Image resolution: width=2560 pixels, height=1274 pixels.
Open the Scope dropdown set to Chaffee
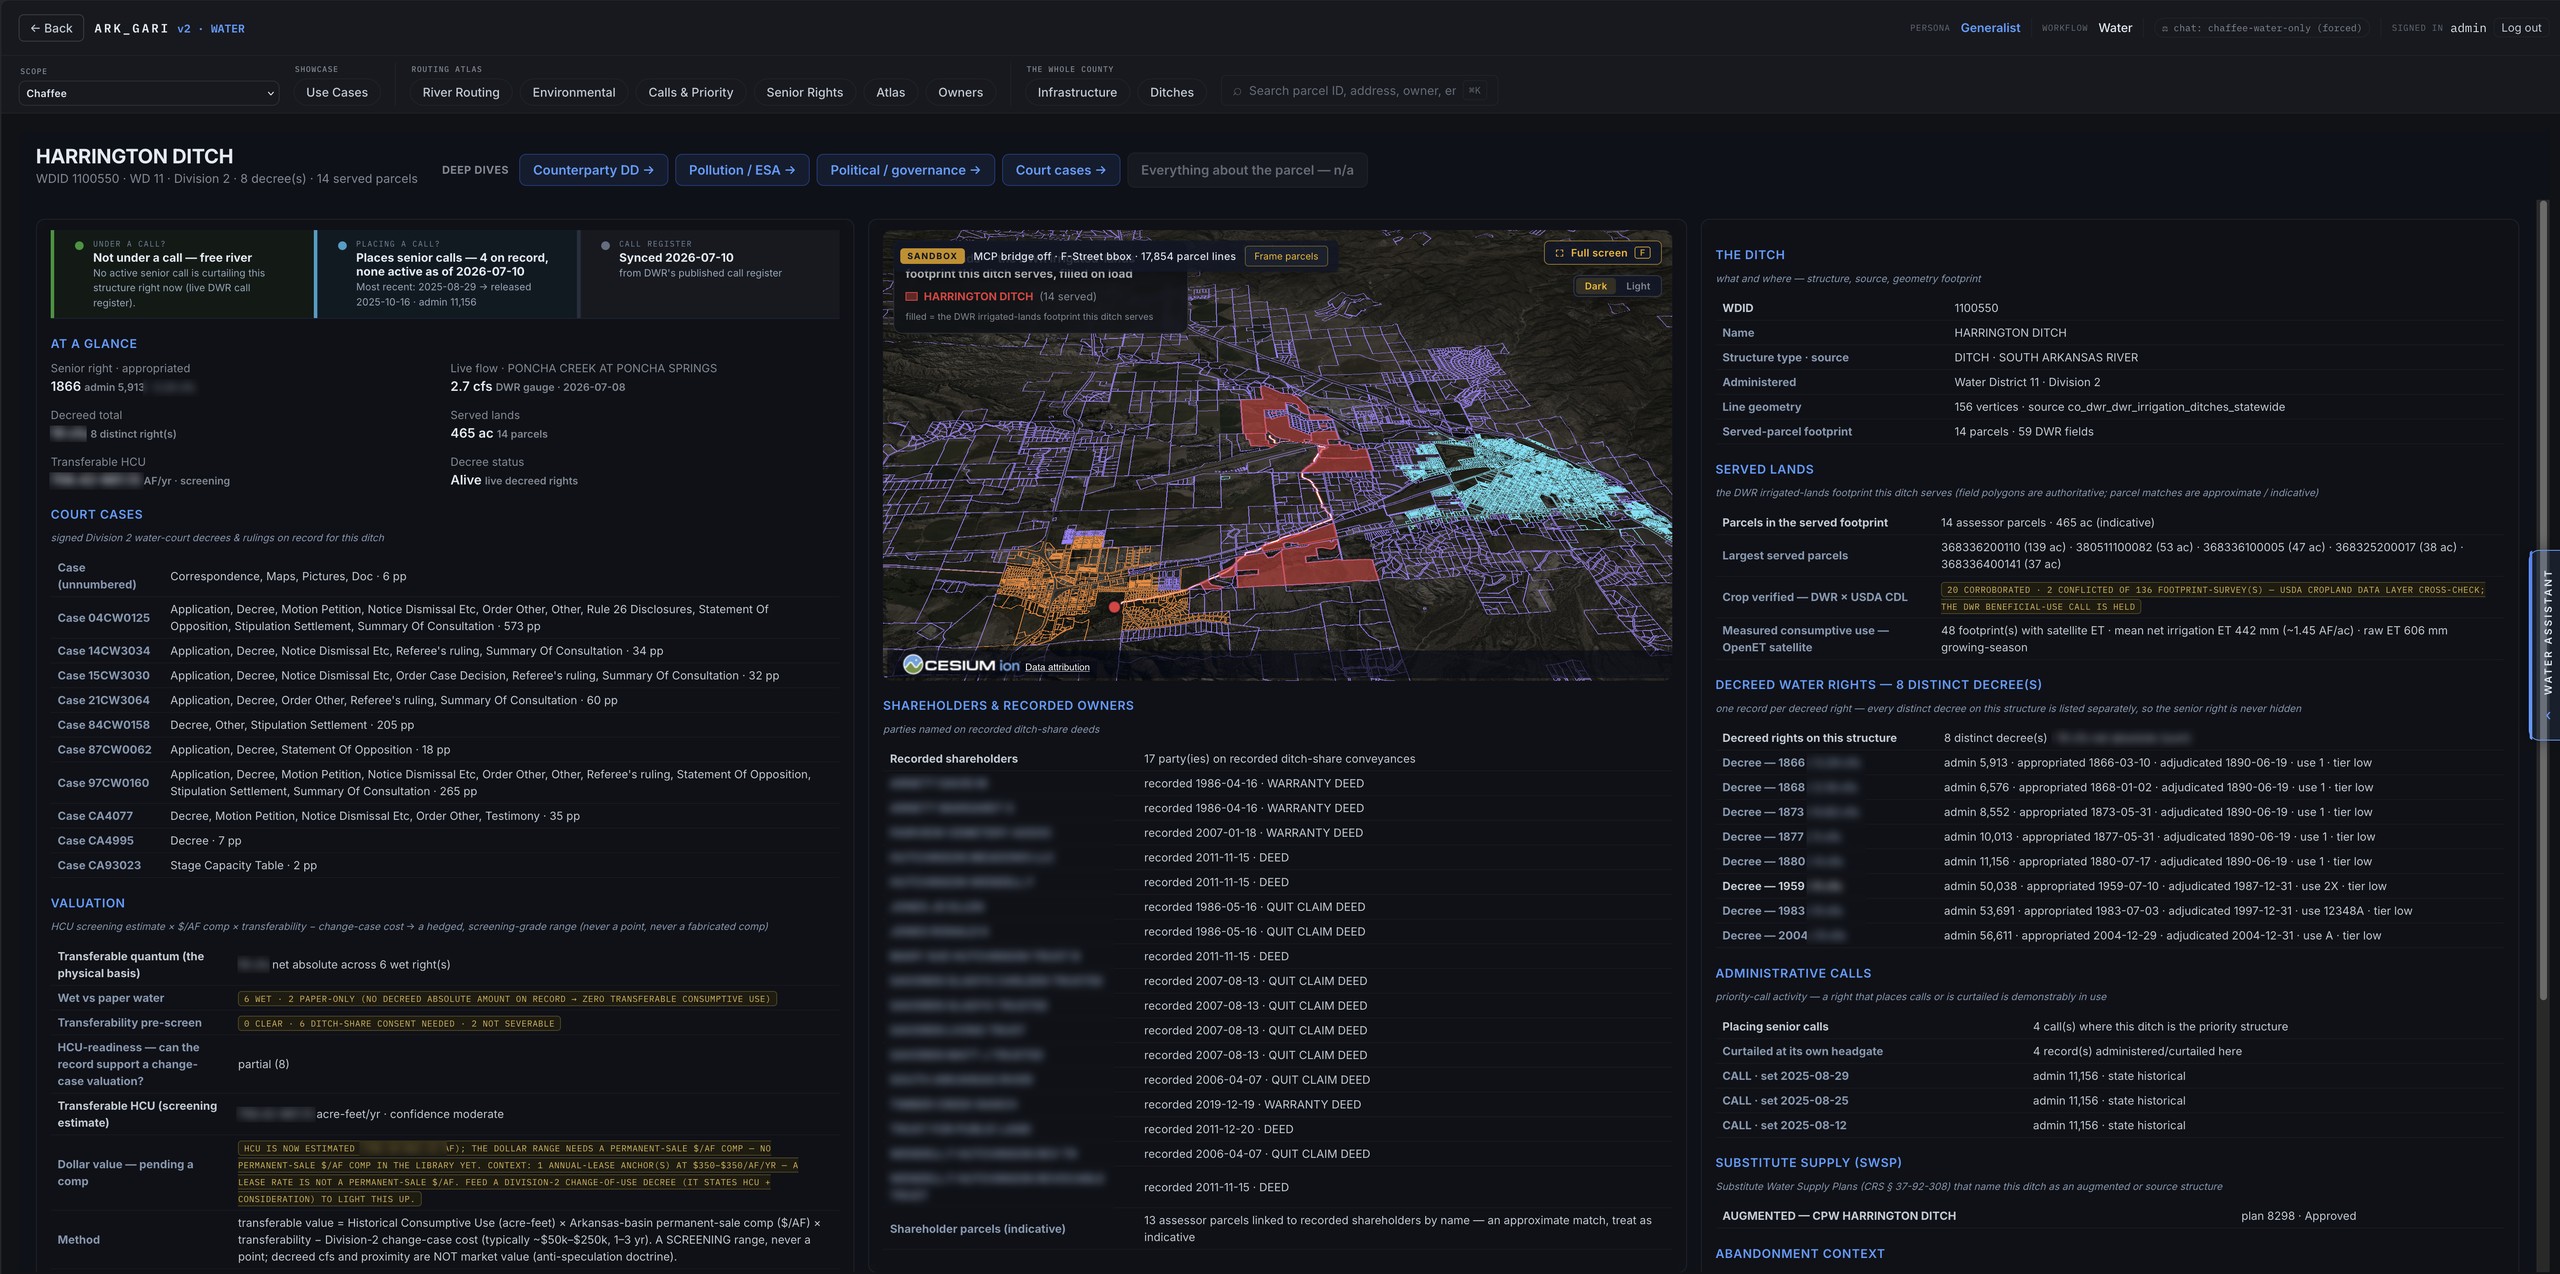(x=149, y=93)
